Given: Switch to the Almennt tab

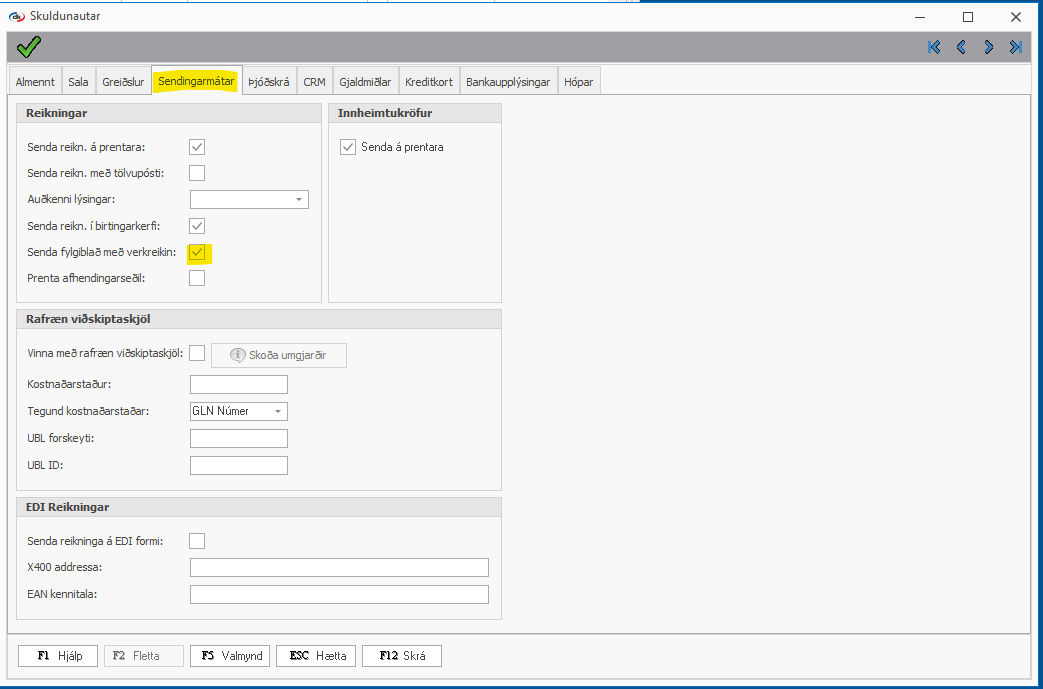Looking at the screenshot, I should 35,82.
